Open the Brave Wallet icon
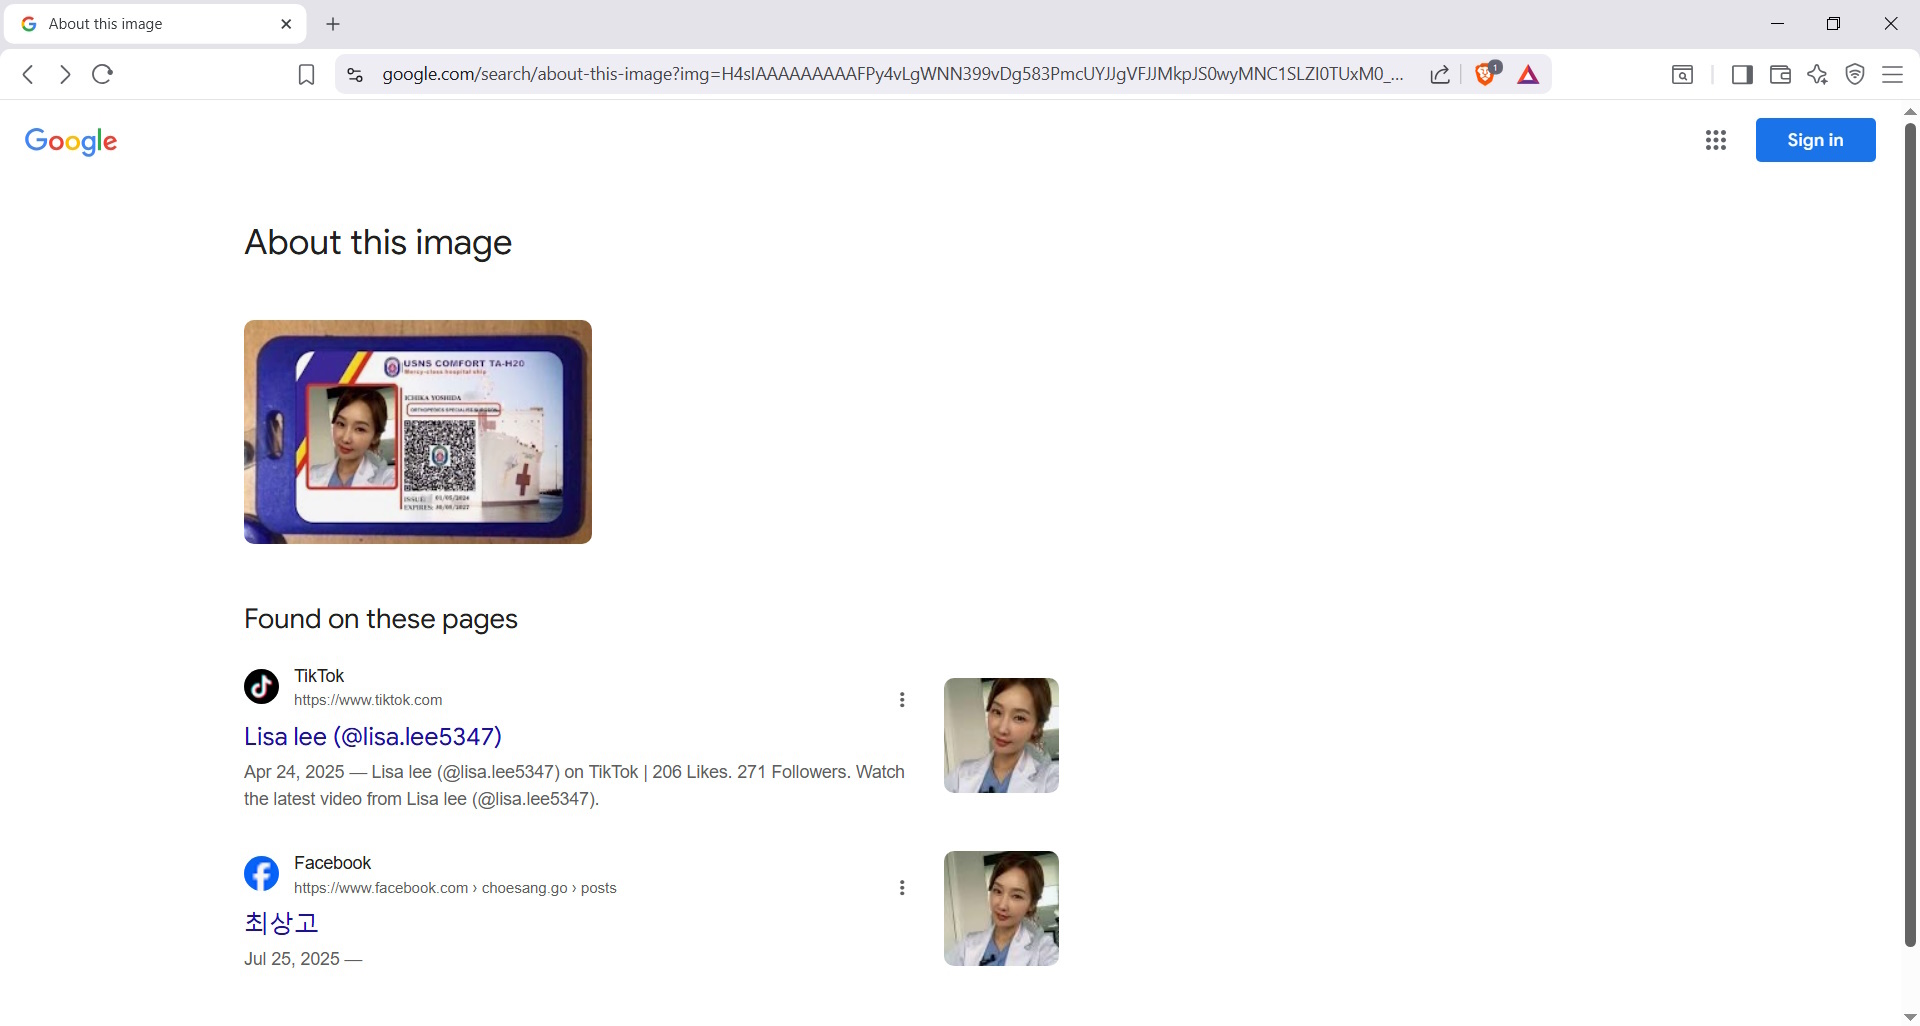This screenshot has height=1026, width=1920. pyautogui.click(x=1780, y=75)
